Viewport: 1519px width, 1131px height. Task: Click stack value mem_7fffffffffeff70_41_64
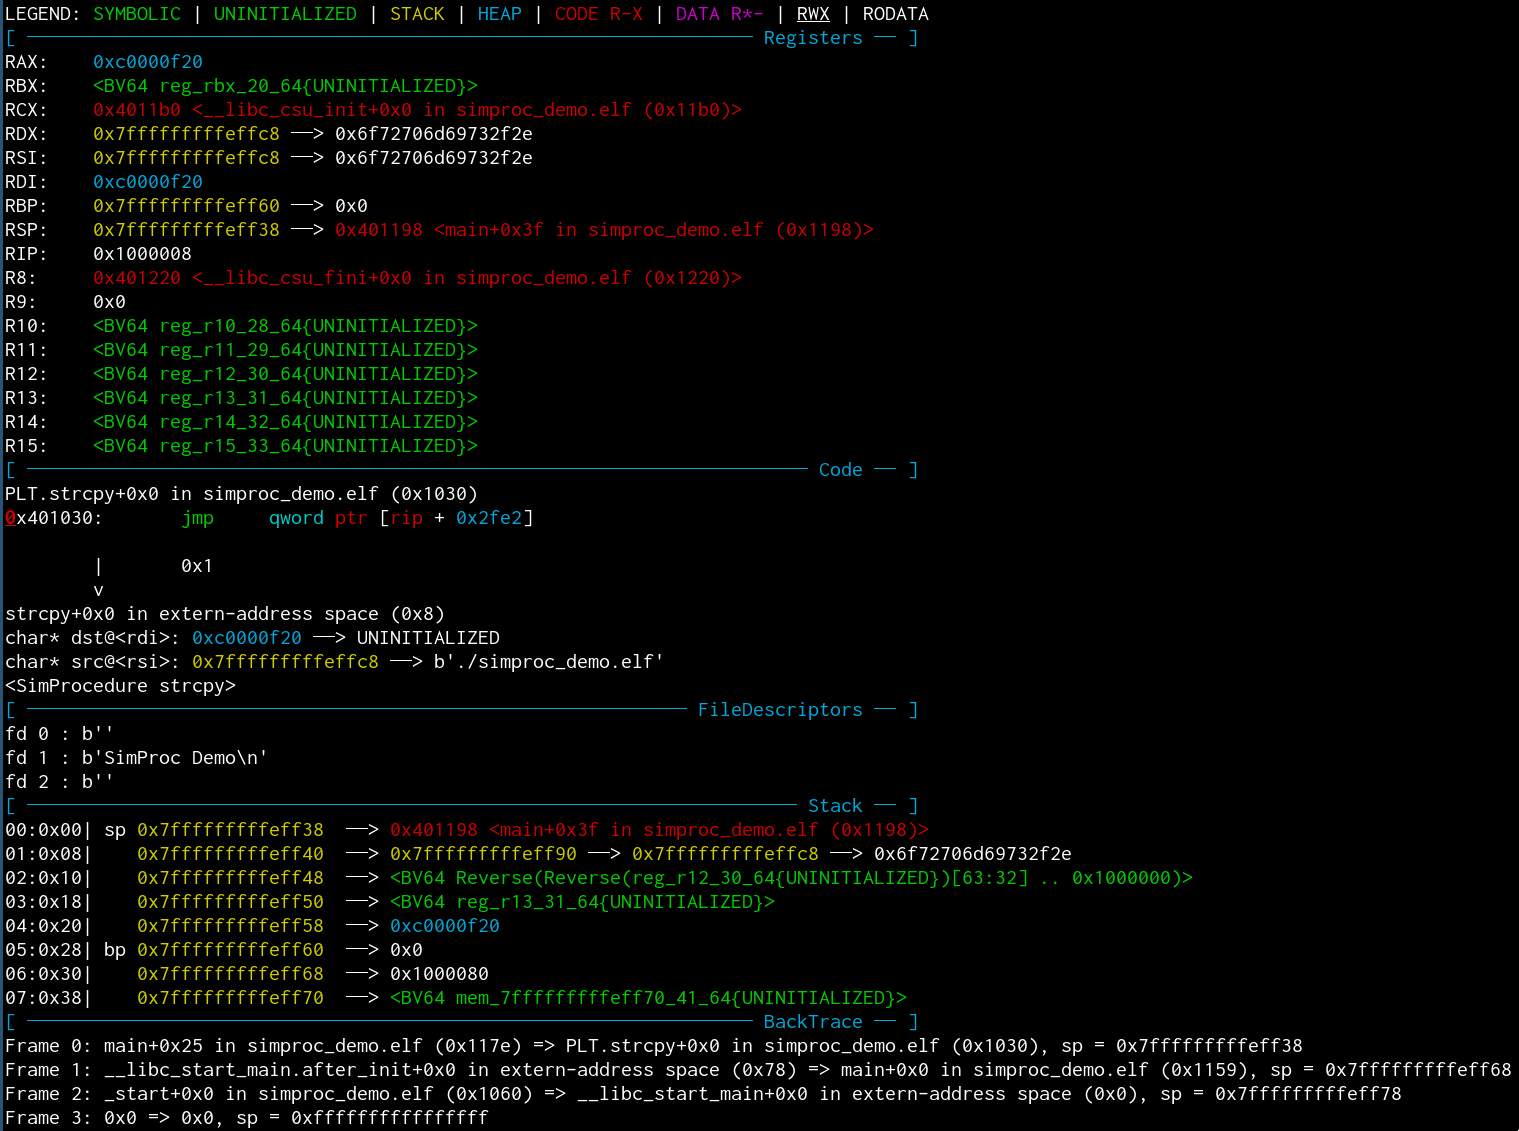648,998
